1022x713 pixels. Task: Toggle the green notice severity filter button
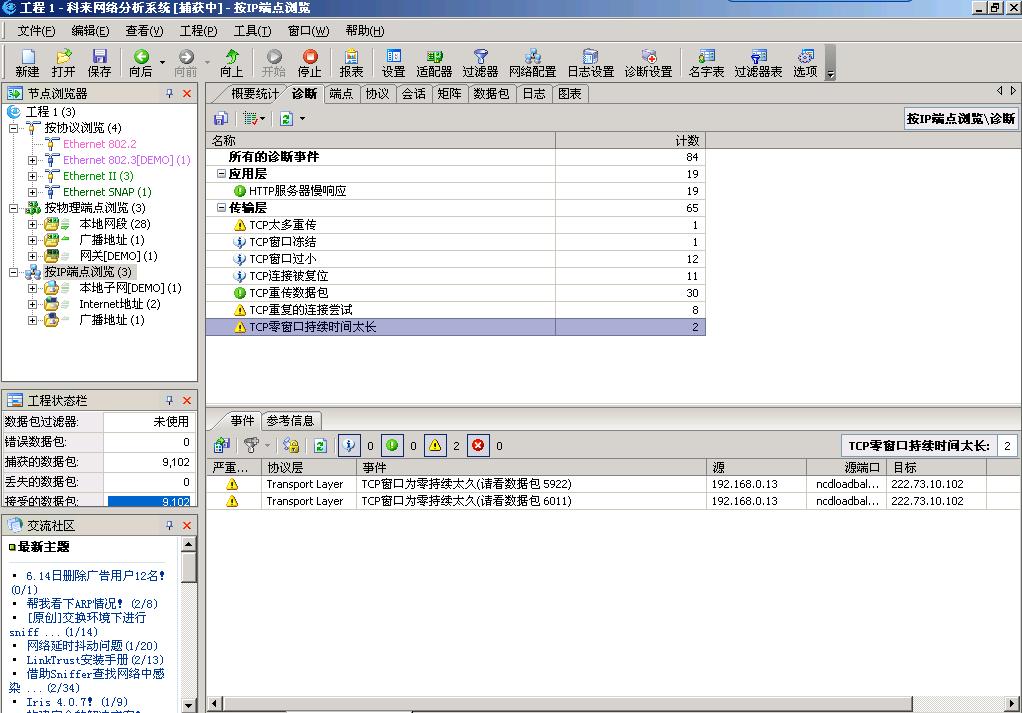pyautogui.click(x=392, y=446)
